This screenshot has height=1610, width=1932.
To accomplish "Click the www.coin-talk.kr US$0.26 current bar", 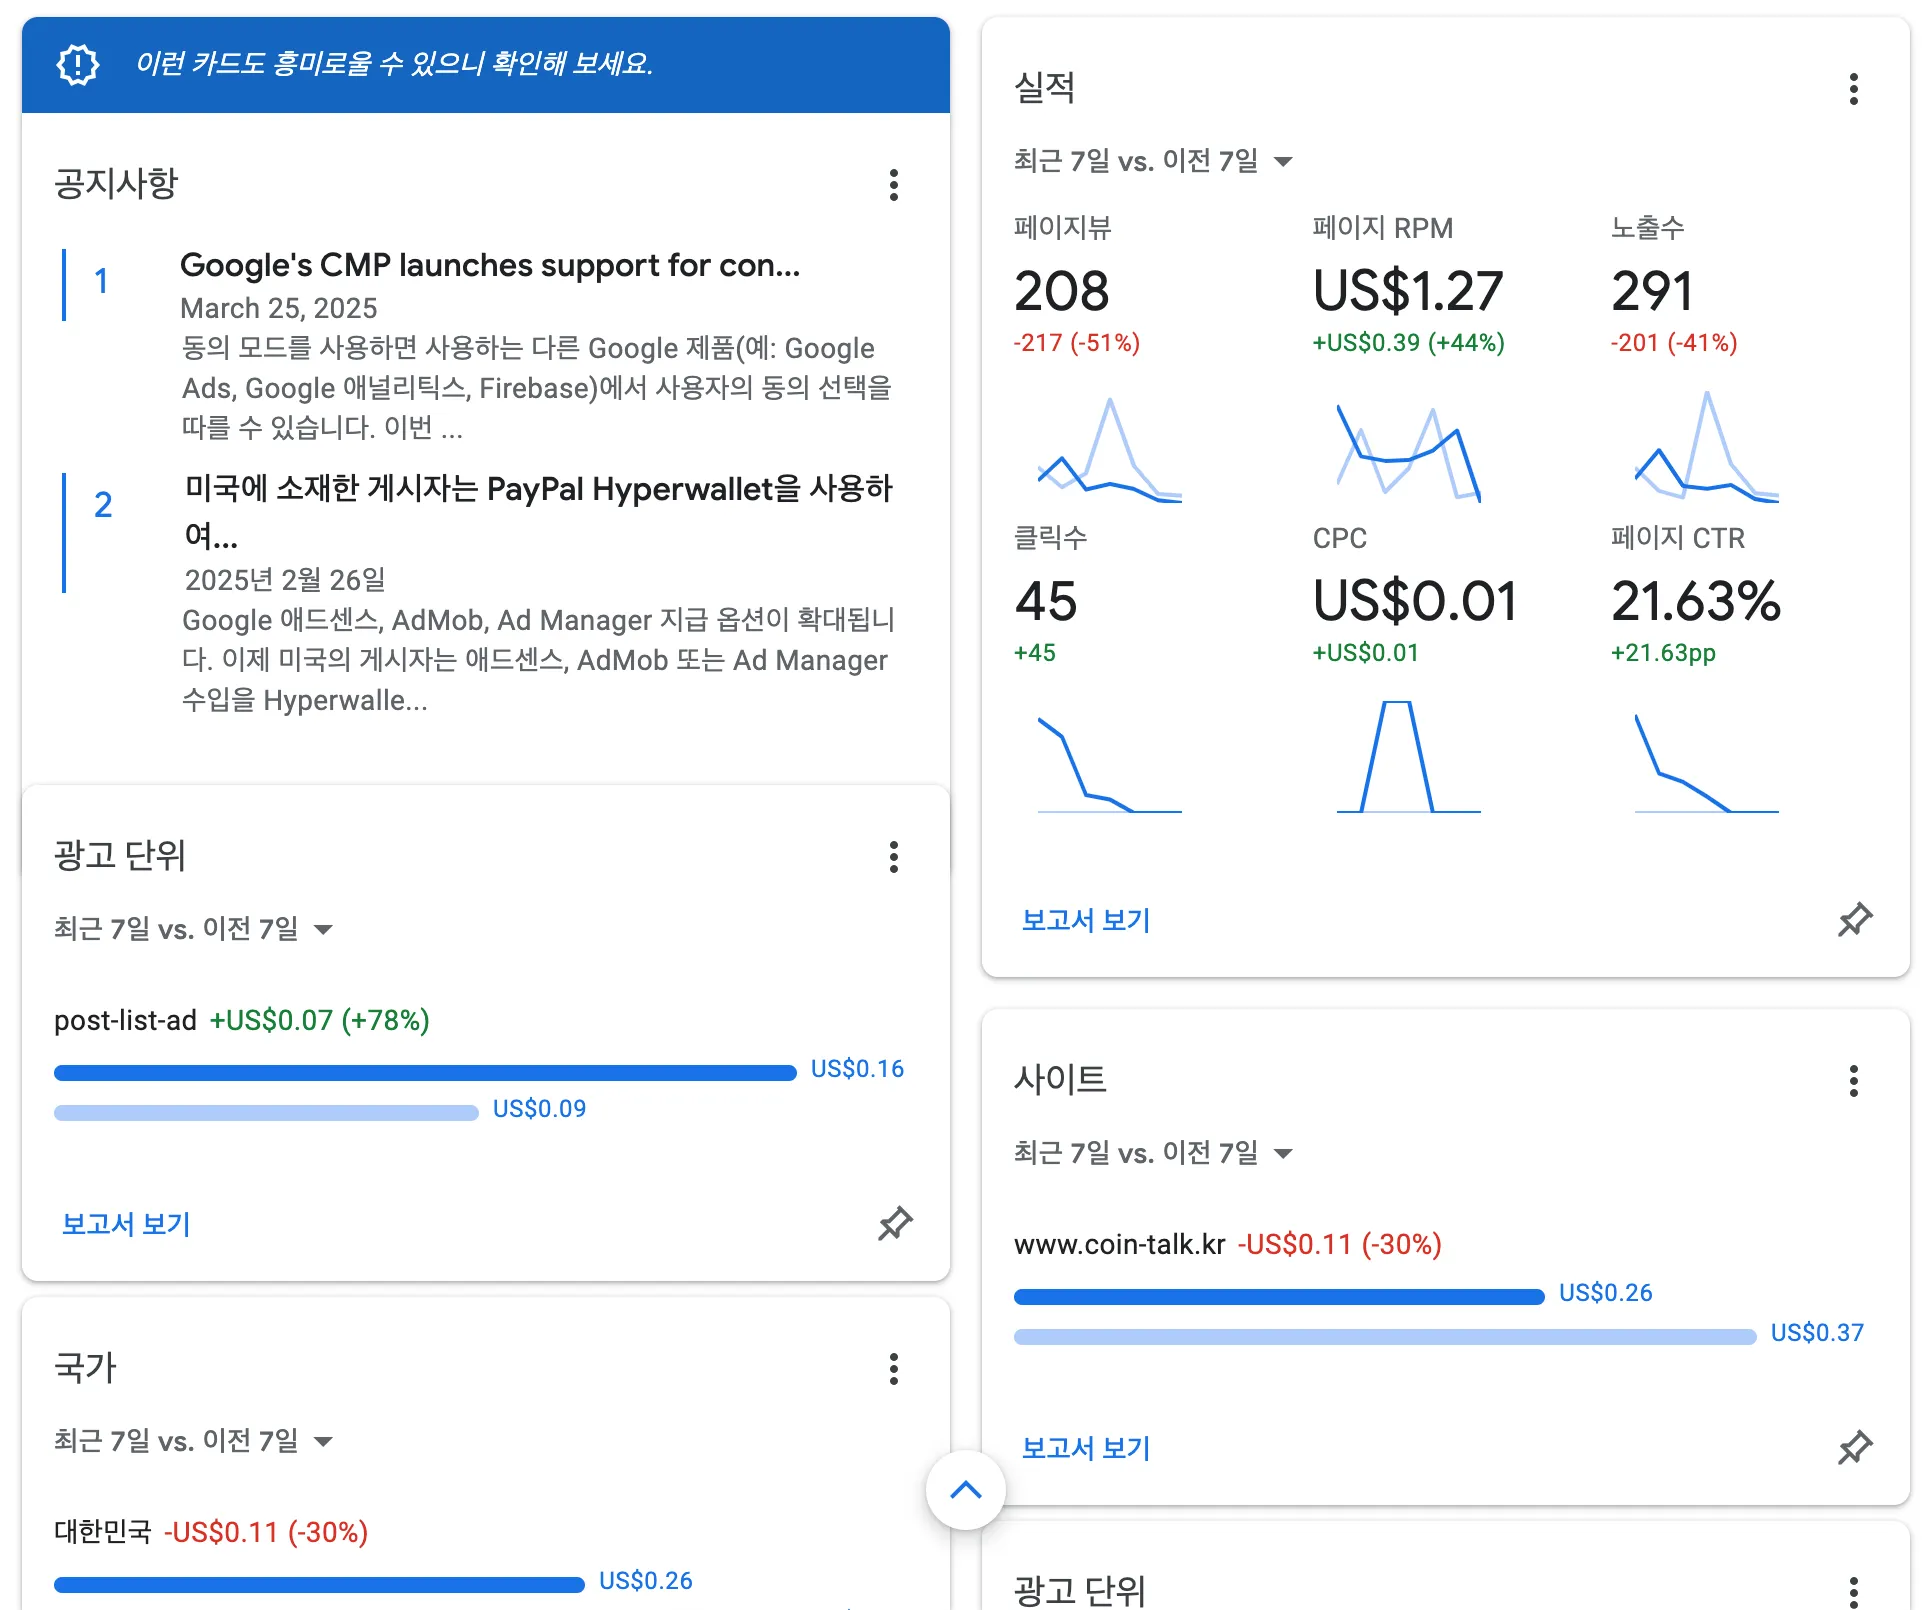I will point(1279,1297).
